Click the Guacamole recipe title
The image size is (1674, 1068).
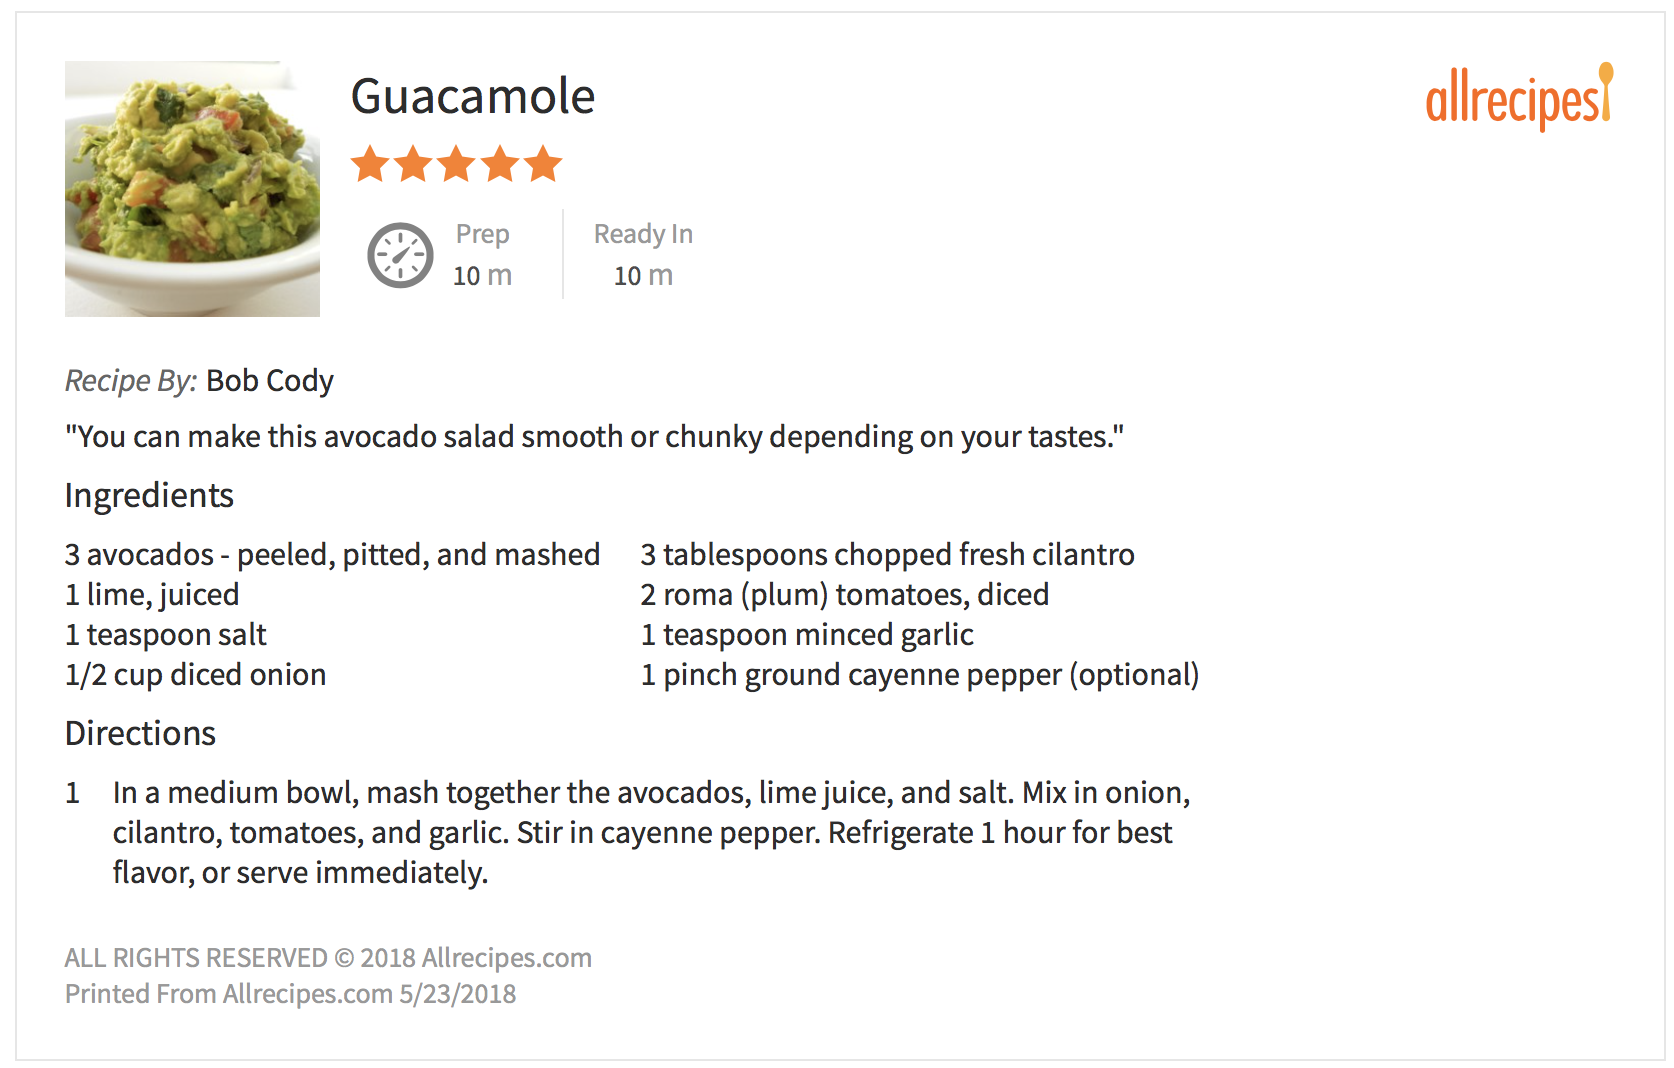[473, 97]
